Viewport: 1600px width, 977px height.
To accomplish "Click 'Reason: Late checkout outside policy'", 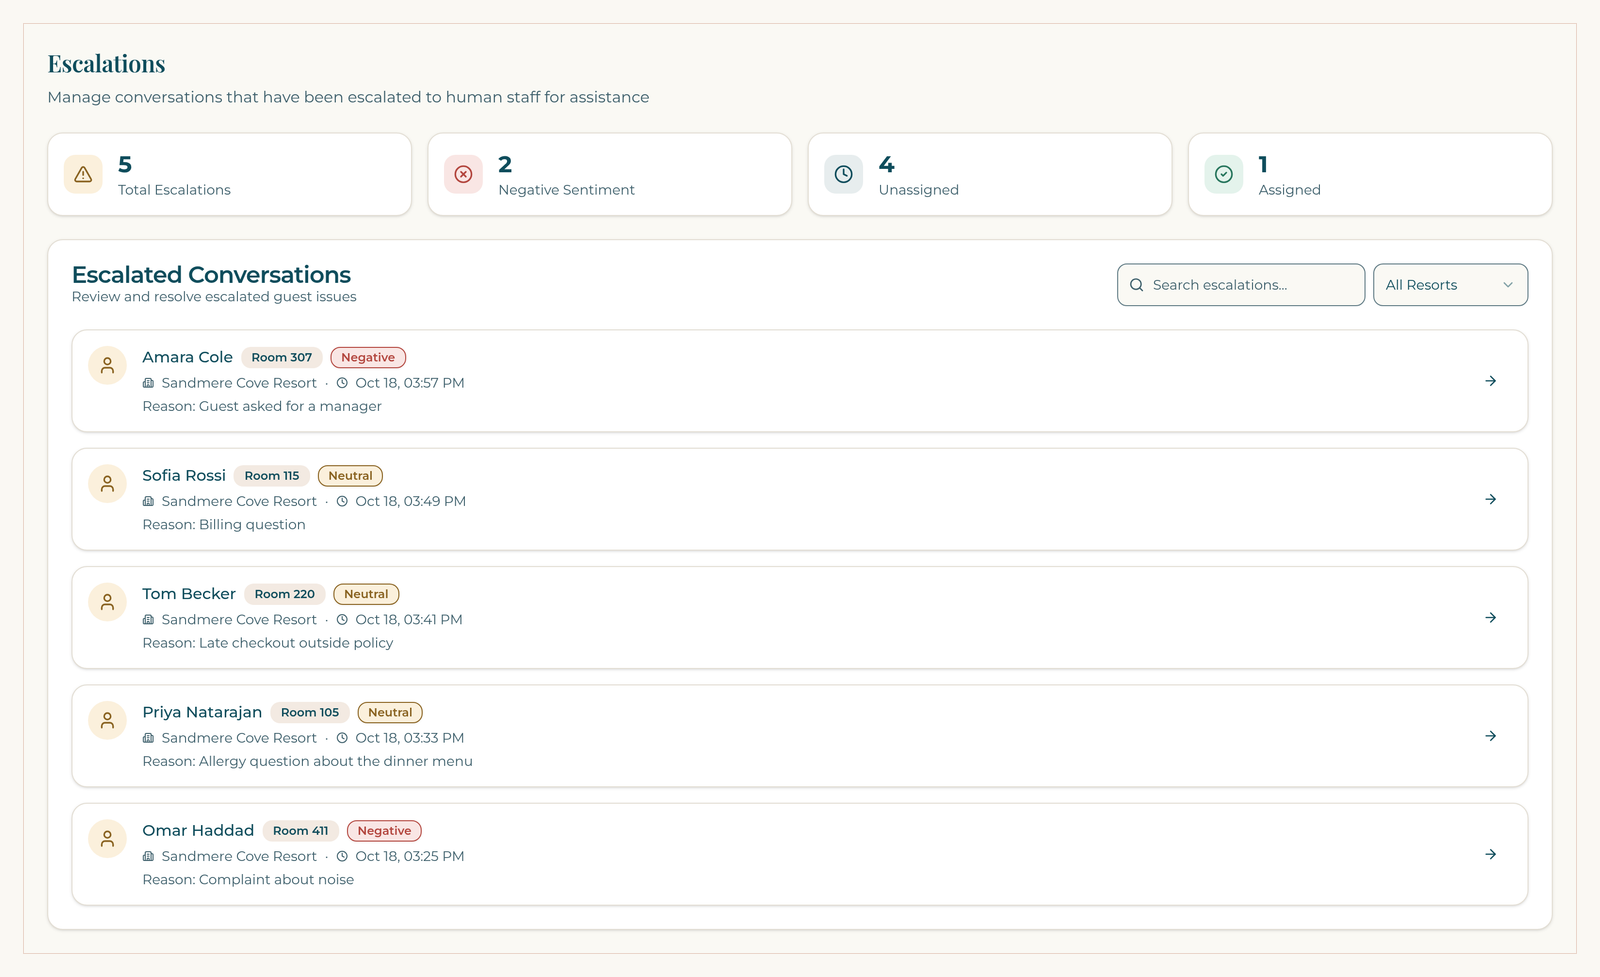I will [268, 643].
